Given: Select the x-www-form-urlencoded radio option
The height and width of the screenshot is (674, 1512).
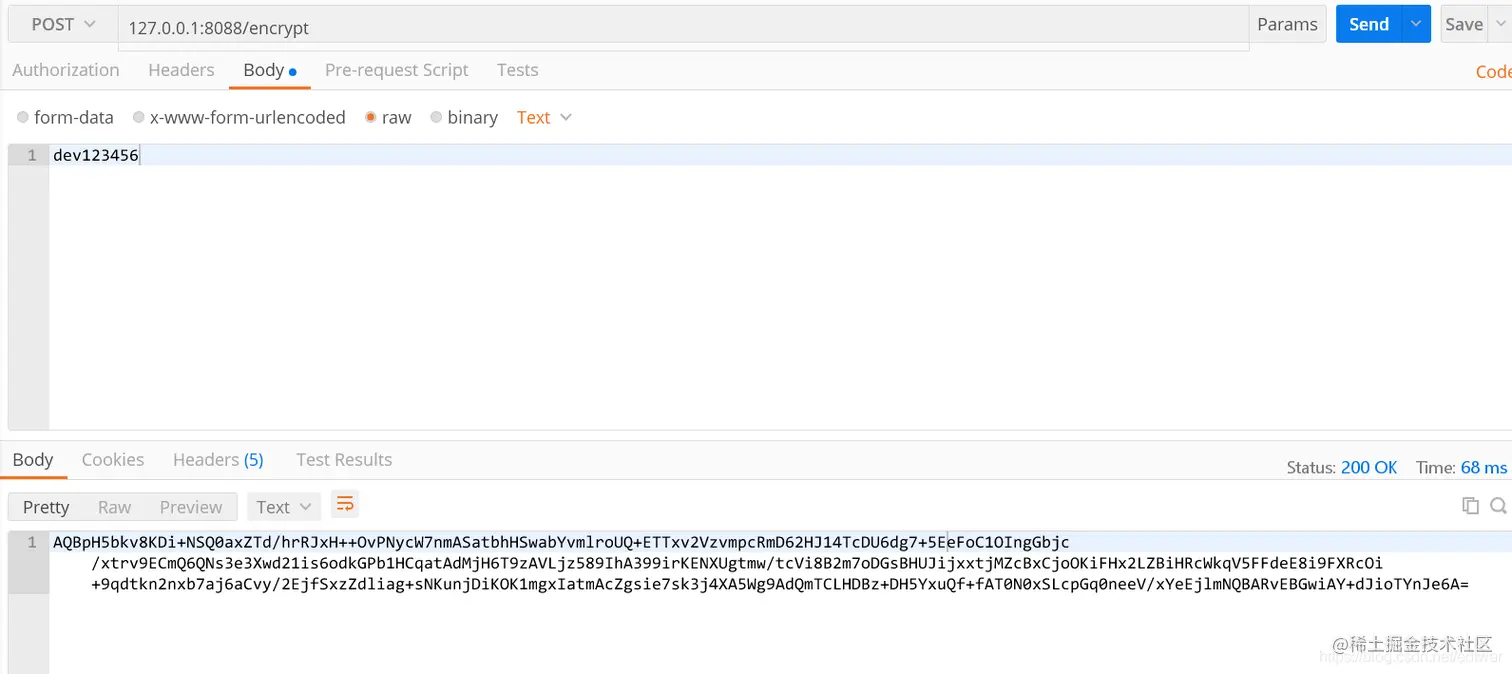Looking at the screenshot, I should coord(239,117).
